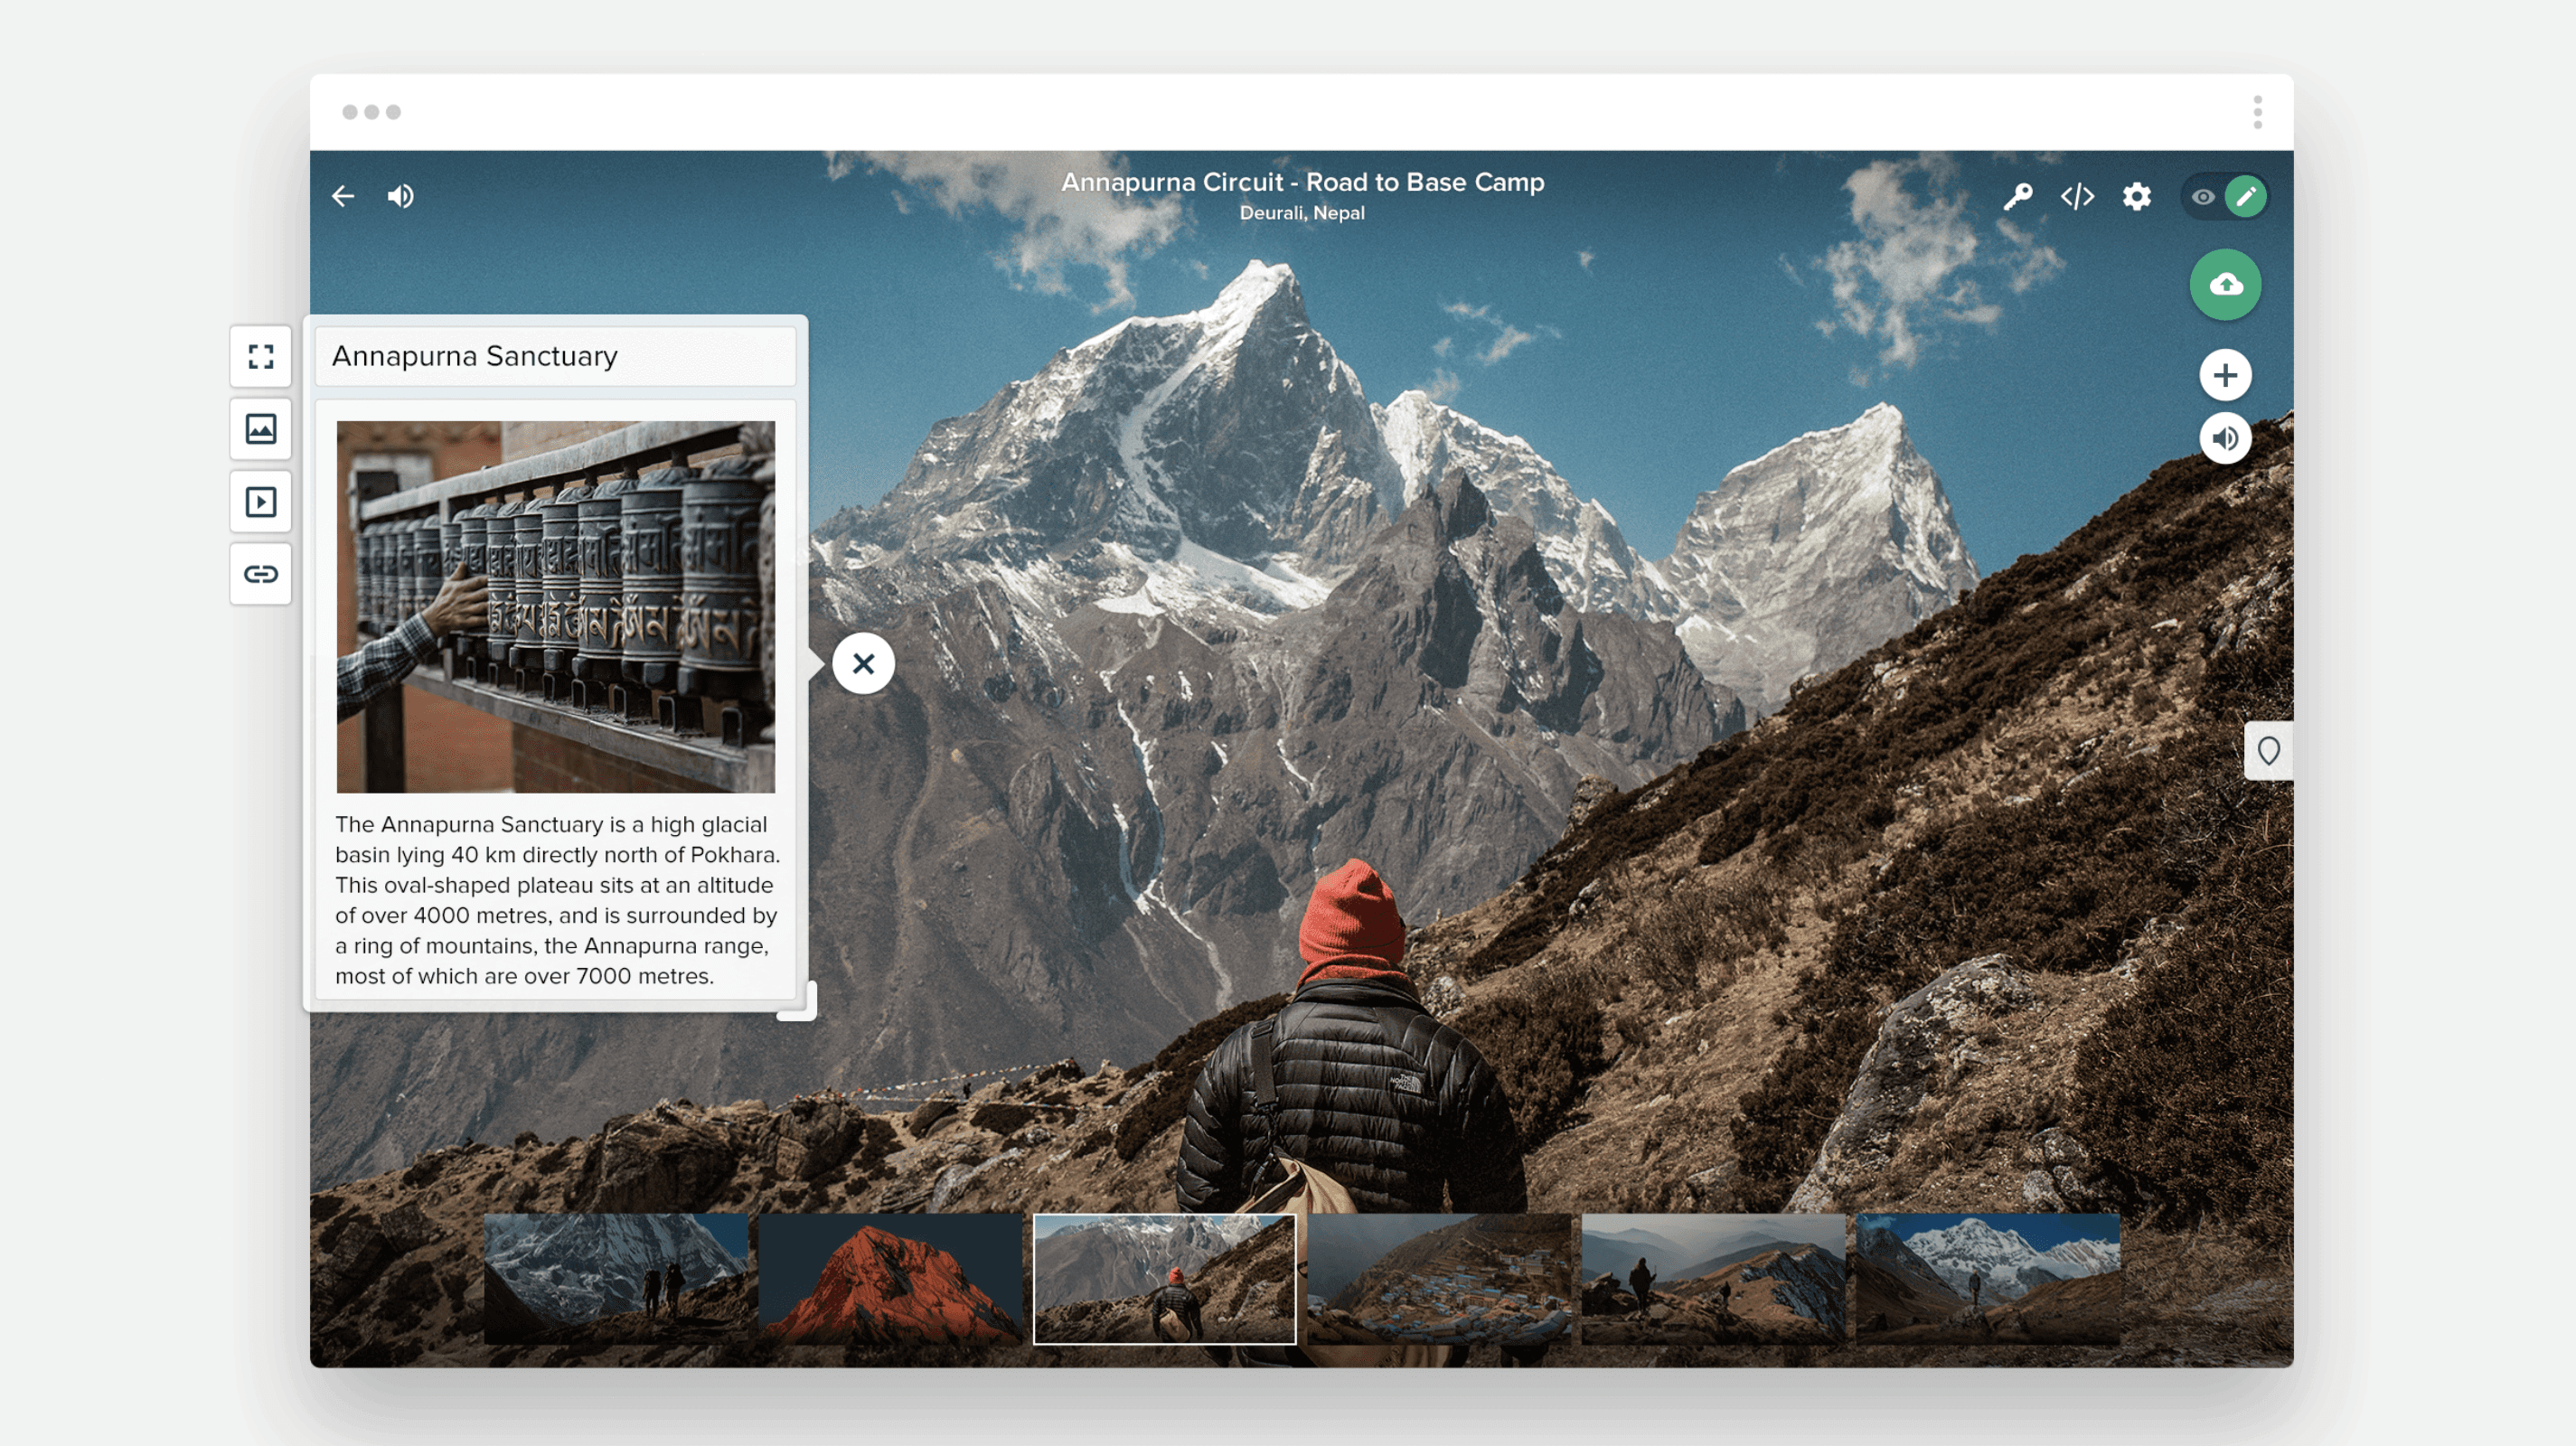Viewport: 2576px width, 1446px height.
Task: Open the gear settings icon
Action: pyautogui.click(x=2136, y=196)
